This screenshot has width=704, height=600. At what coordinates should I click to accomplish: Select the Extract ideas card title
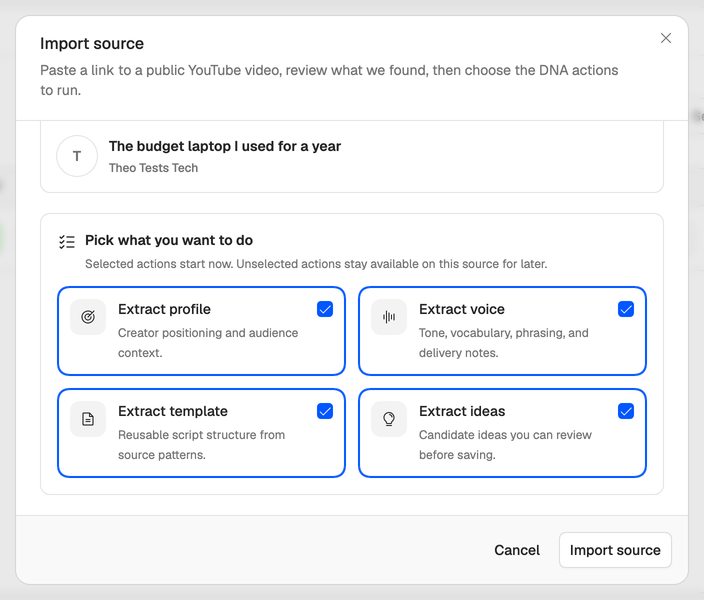coord(462,411)
